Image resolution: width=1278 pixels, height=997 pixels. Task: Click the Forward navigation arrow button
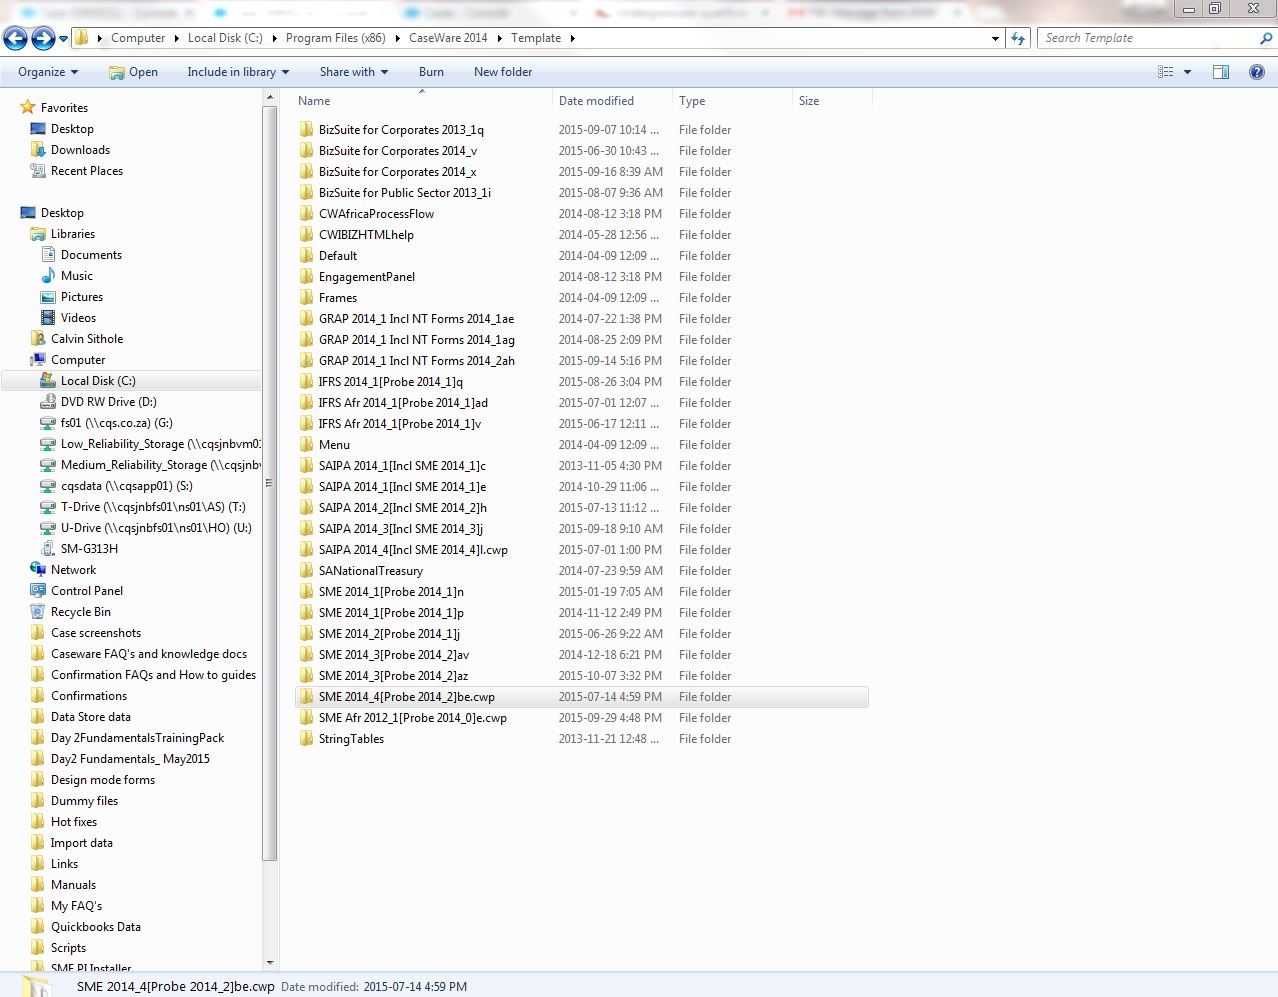pos(43,38)
